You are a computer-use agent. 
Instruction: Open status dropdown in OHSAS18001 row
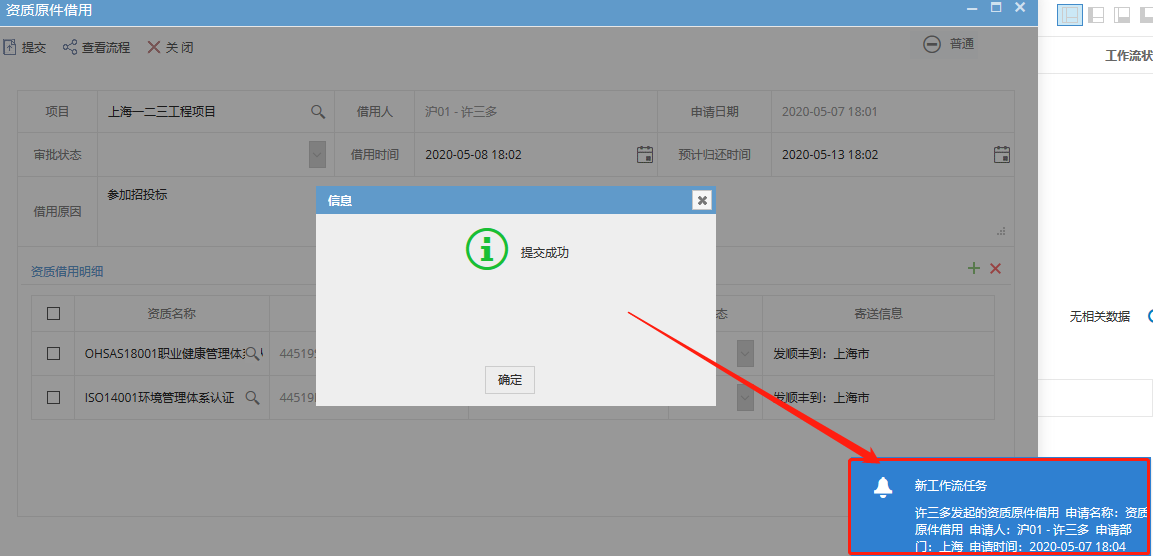tap(746, 353)
